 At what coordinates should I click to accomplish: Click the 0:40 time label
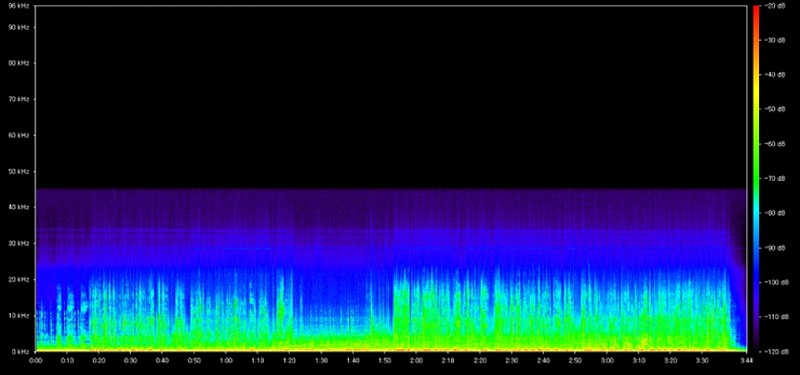pos(162,360)
